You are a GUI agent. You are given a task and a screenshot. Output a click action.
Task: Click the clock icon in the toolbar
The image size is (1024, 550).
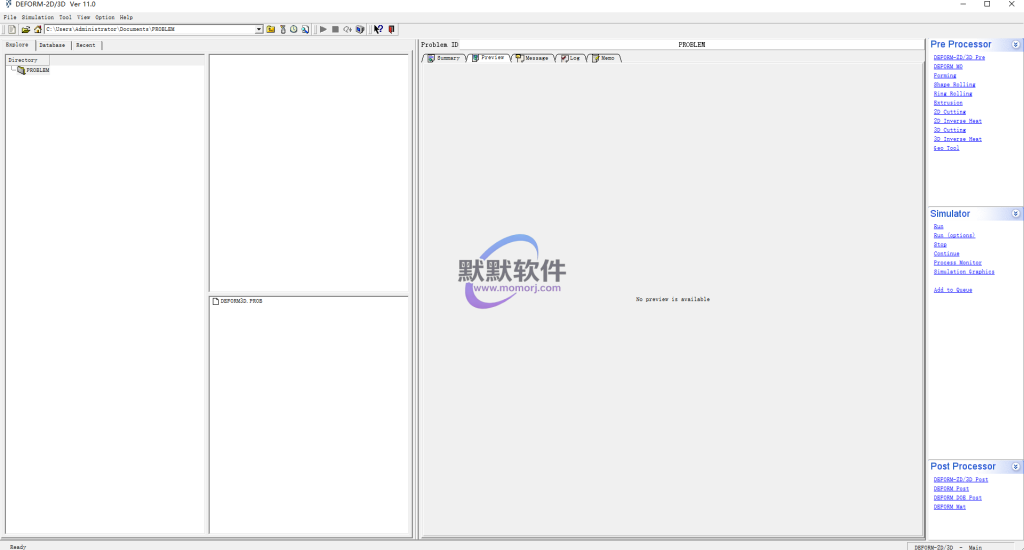(293, 29)
